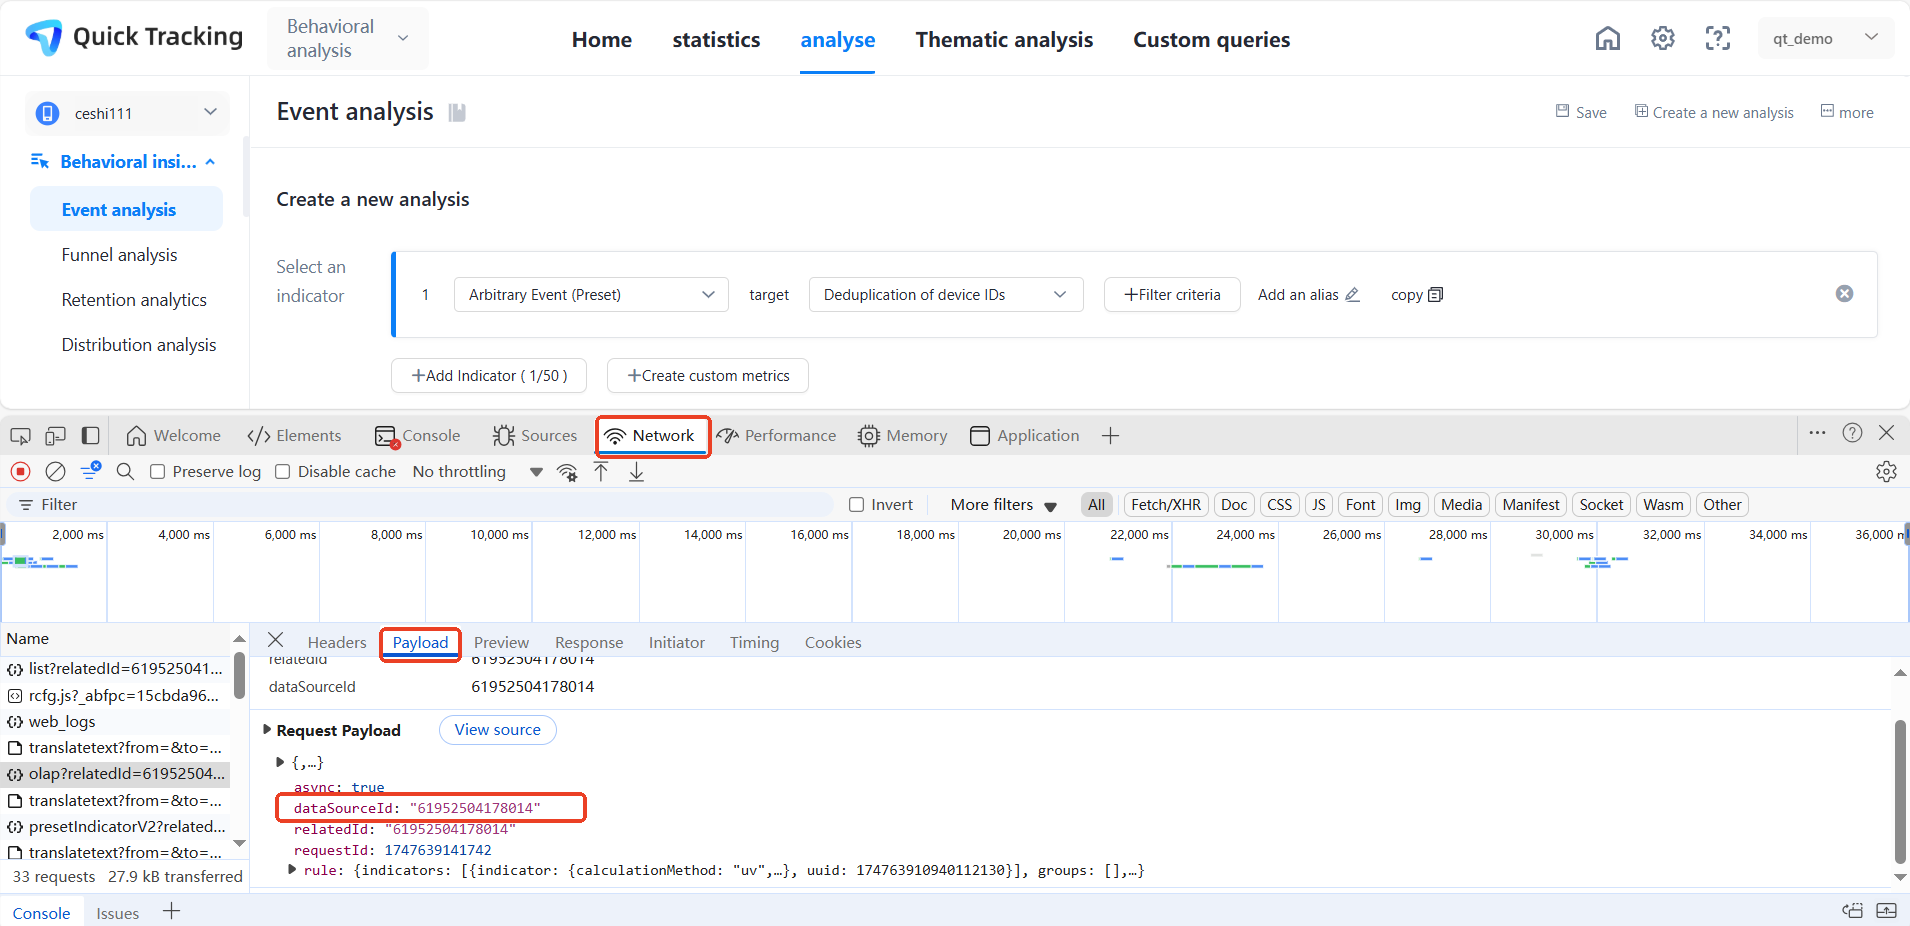Click the search magnifier in Network toolbar
The image size is (1910, 926).
[x=125, y=471]
